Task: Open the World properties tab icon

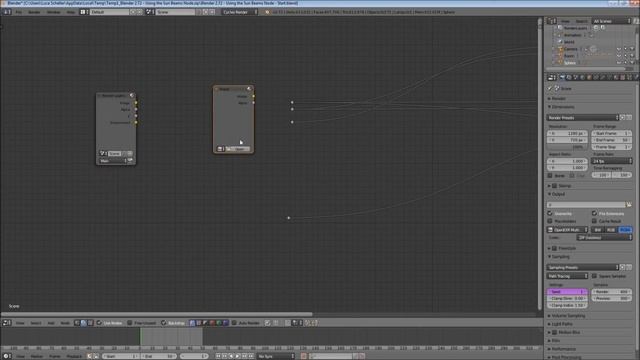Action: pos(582,77)
